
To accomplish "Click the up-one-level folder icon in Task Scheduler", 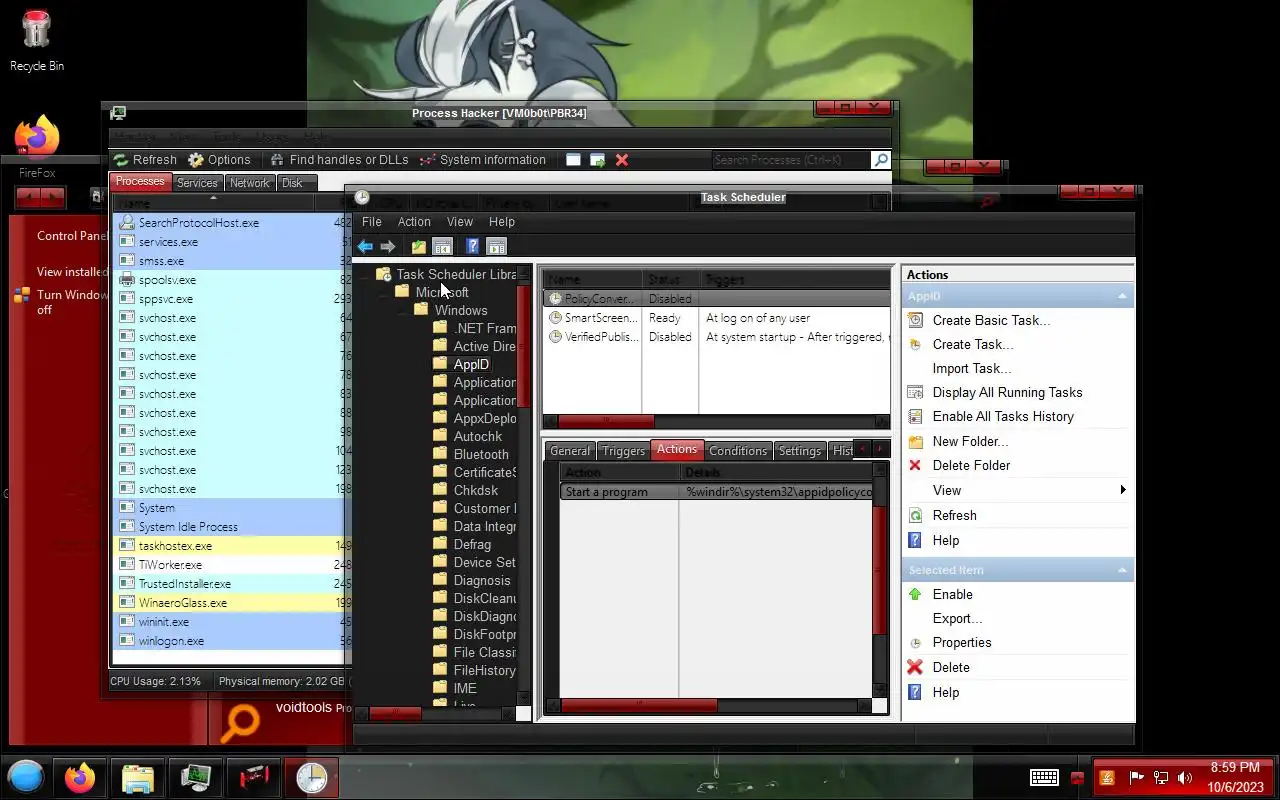I will [x=419, y=246].
